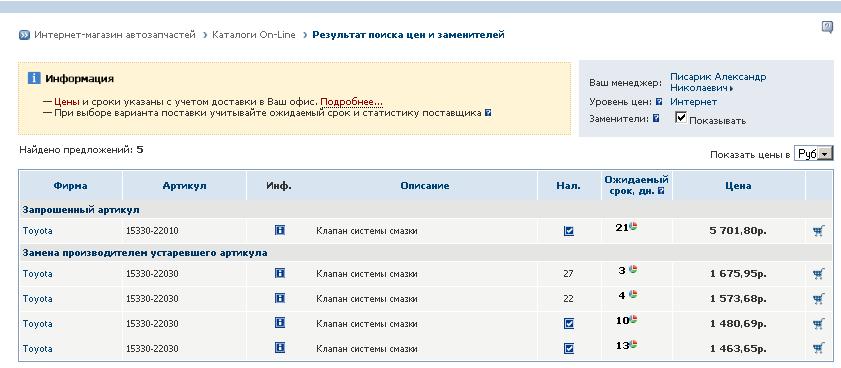Viewport: 841px width, 368px height.
Task: Sort by the Артикул column header
Action: pos(184,186)
